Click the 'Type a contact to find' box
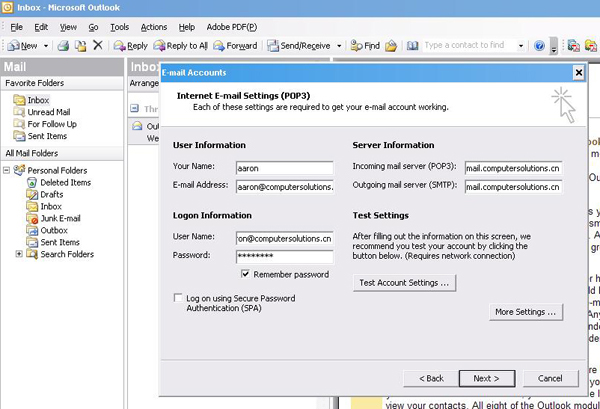Image resolution: width=600 pixels, height=409 pixels. tap(469, 46)
